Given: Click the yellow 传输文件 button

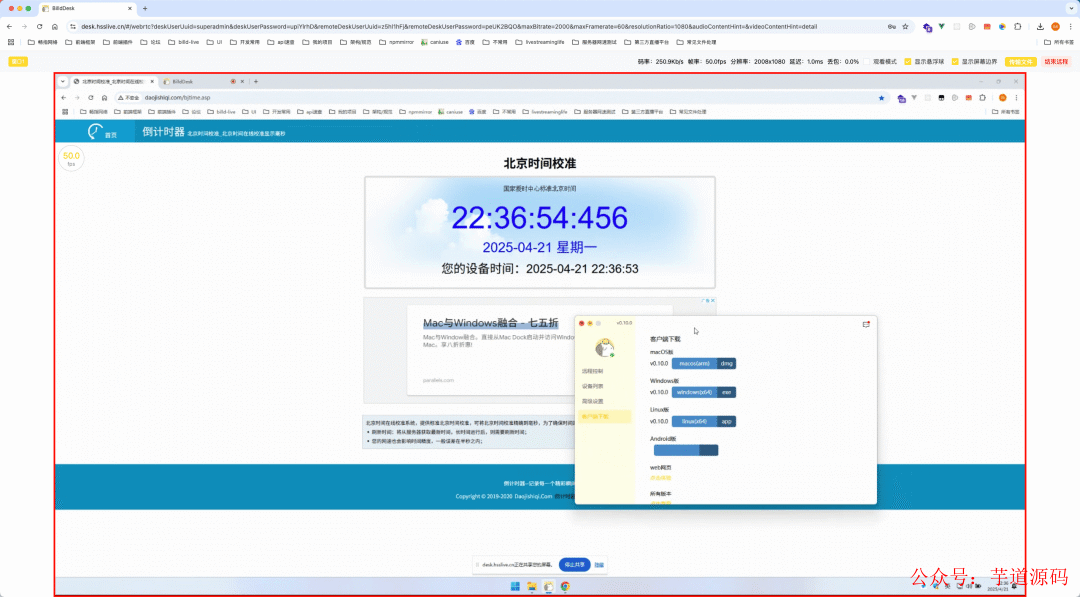Looking at the screenshot, I should [1020, 62].
